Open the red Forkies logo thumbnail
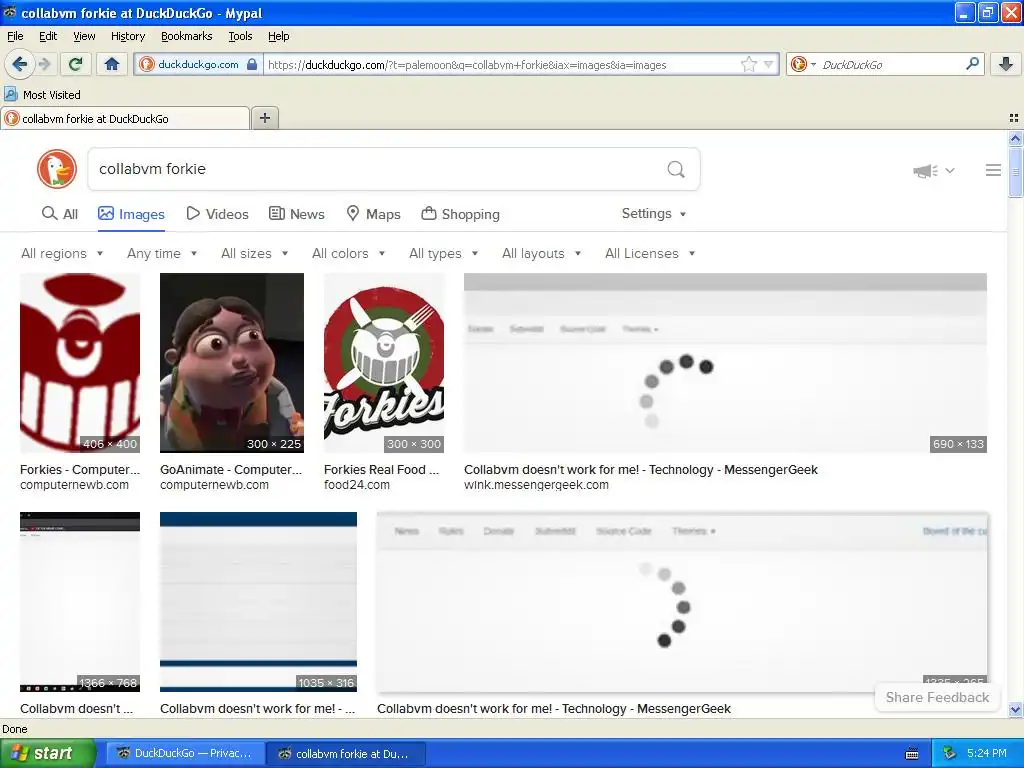 click(80, 362)
